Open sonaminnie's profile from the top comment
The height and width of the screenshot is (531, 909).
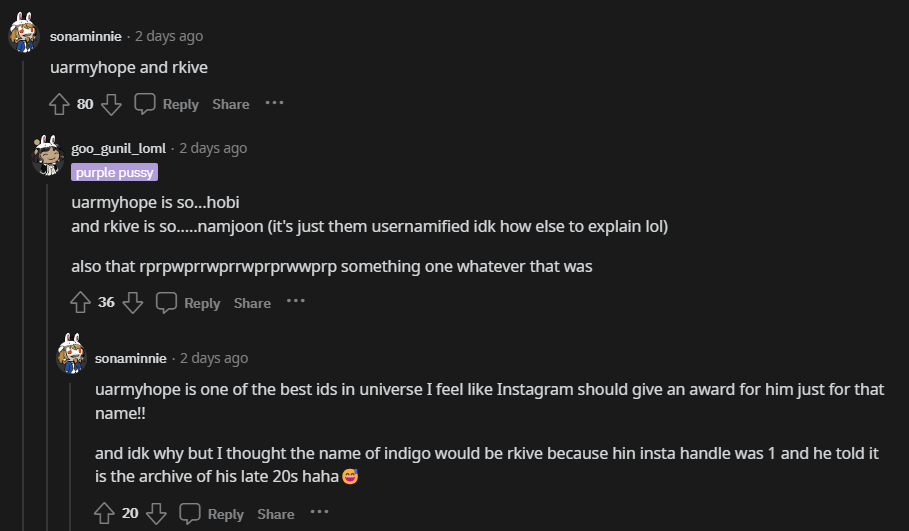pos(86,36)
